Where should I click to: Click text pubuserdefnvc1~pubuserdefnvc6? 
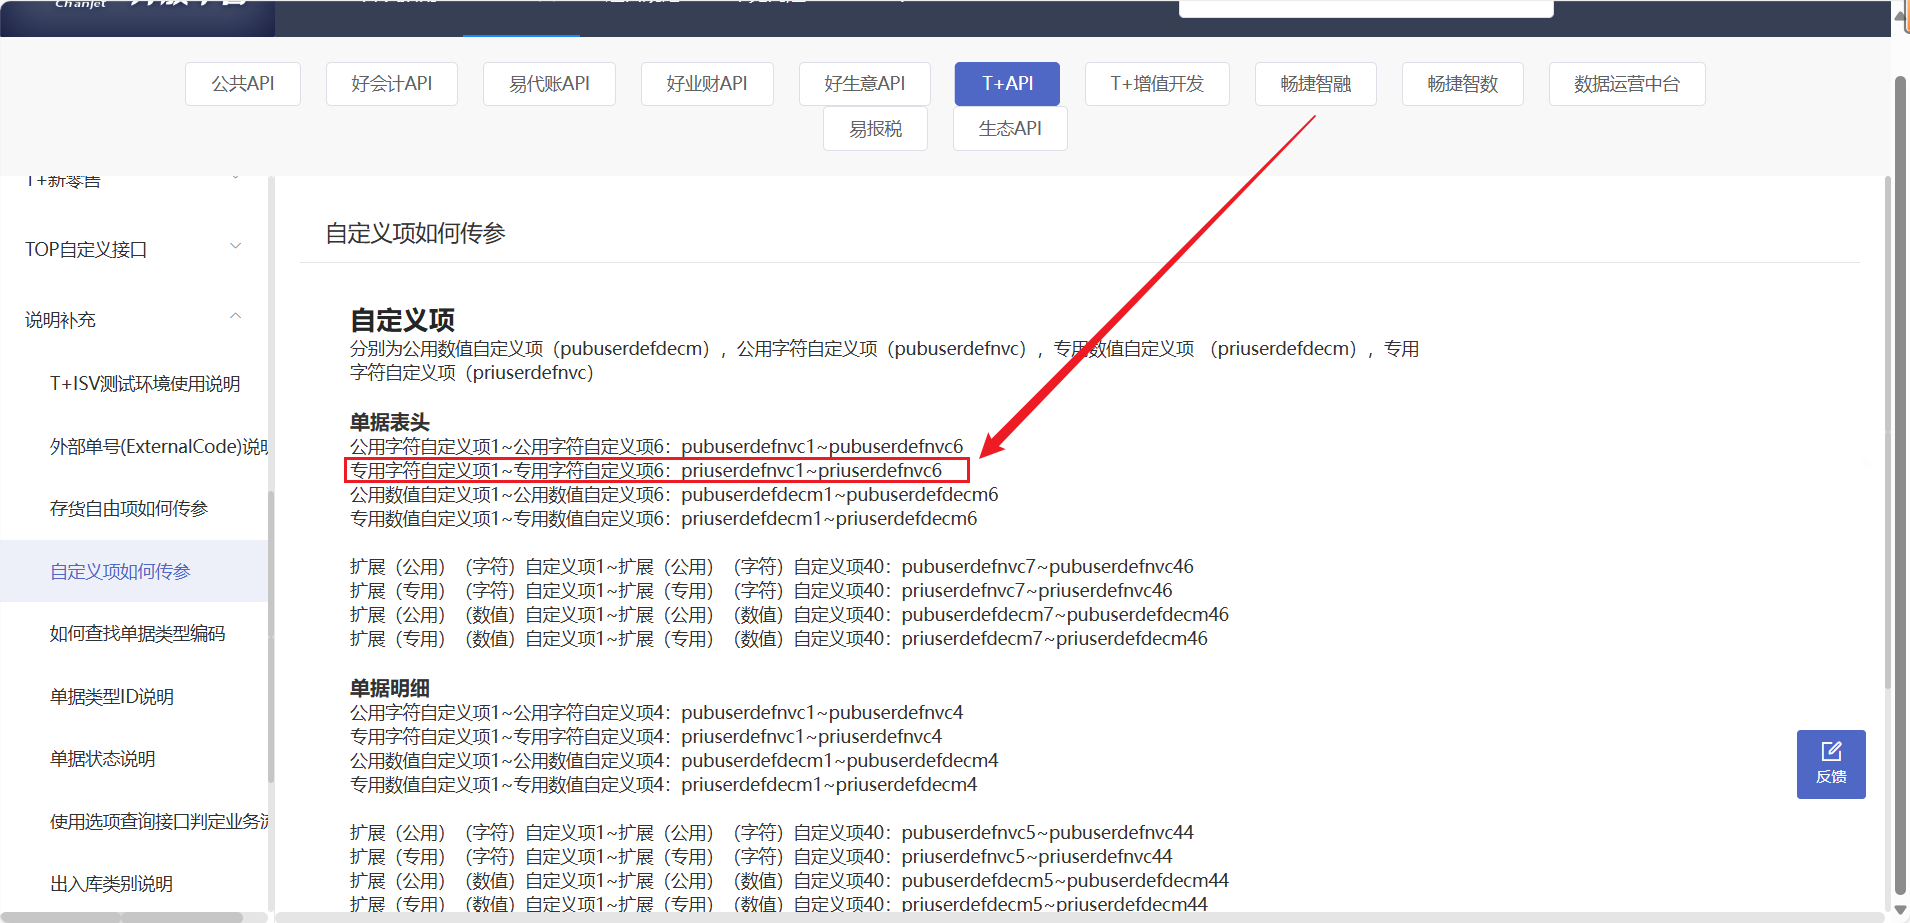(822, 446)
